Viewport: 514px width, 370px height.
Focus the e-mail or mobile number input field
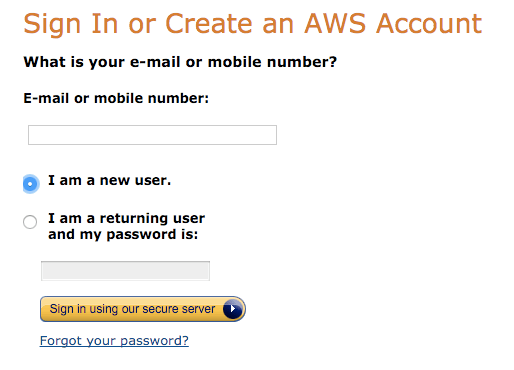152,135
